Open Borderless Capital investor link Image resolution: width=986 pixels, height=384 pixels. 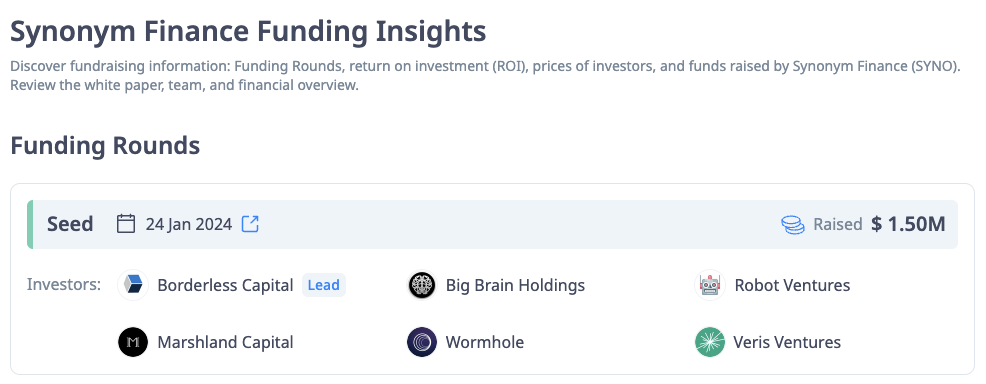click(225, 285)
